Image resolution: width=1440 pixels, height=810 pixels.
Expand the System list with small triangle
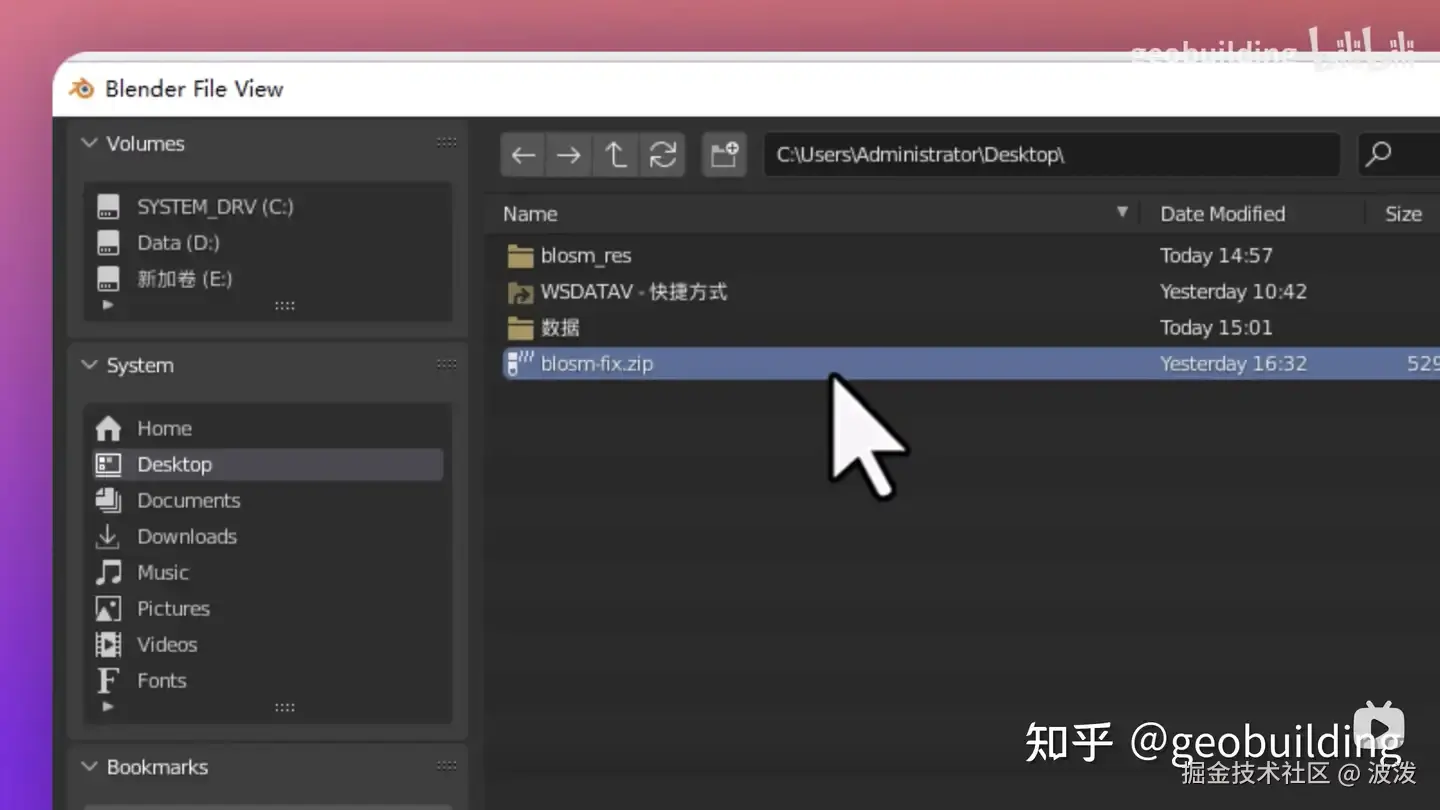108,706
